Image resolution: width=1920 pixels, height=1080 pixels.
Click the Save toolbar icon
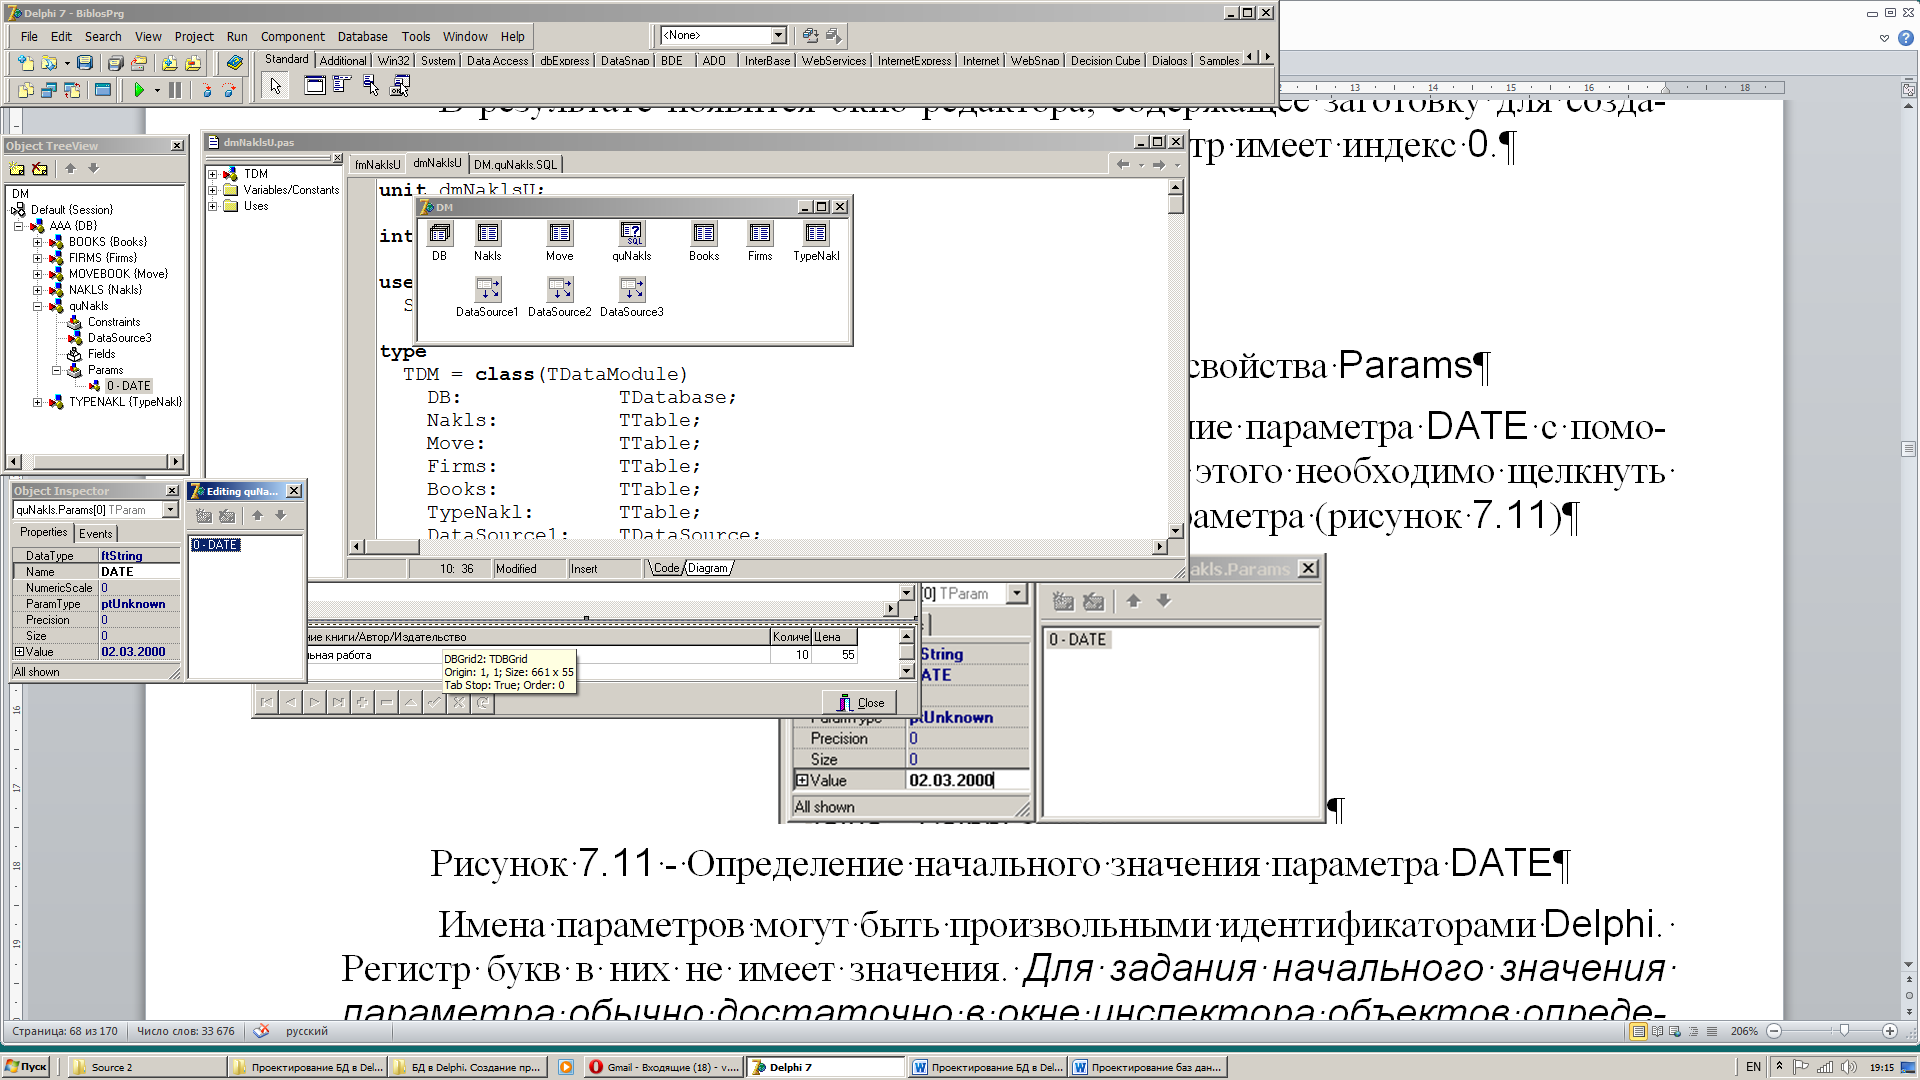[85, 63]
